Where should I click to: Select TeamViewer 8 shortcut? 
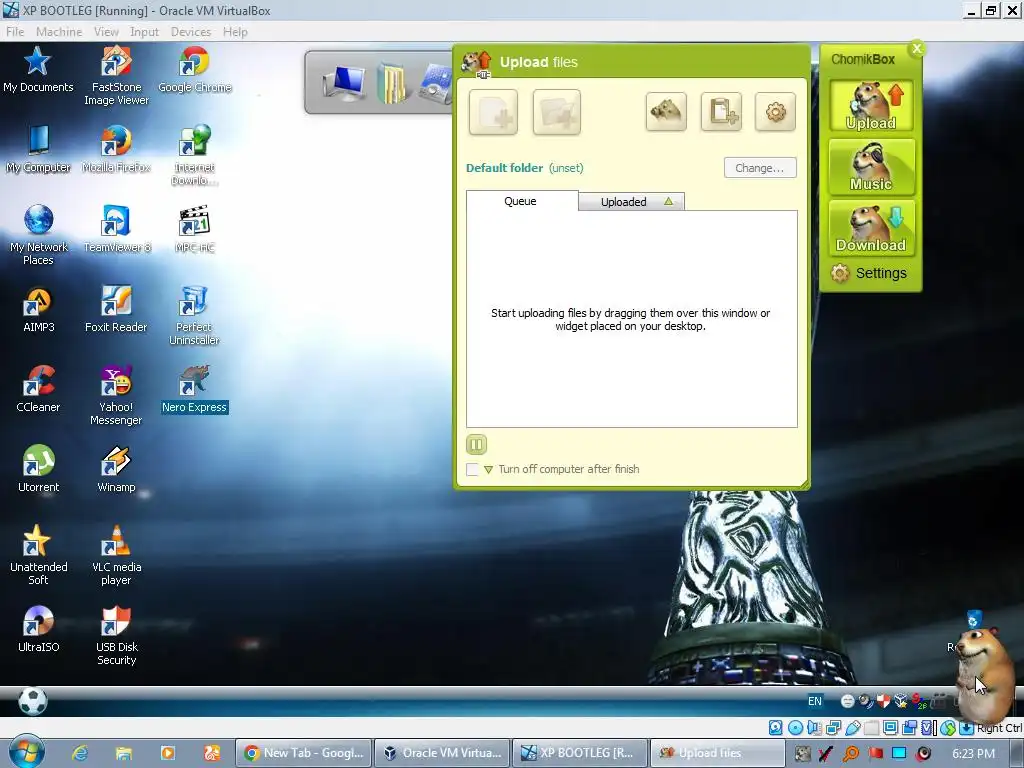116,230
